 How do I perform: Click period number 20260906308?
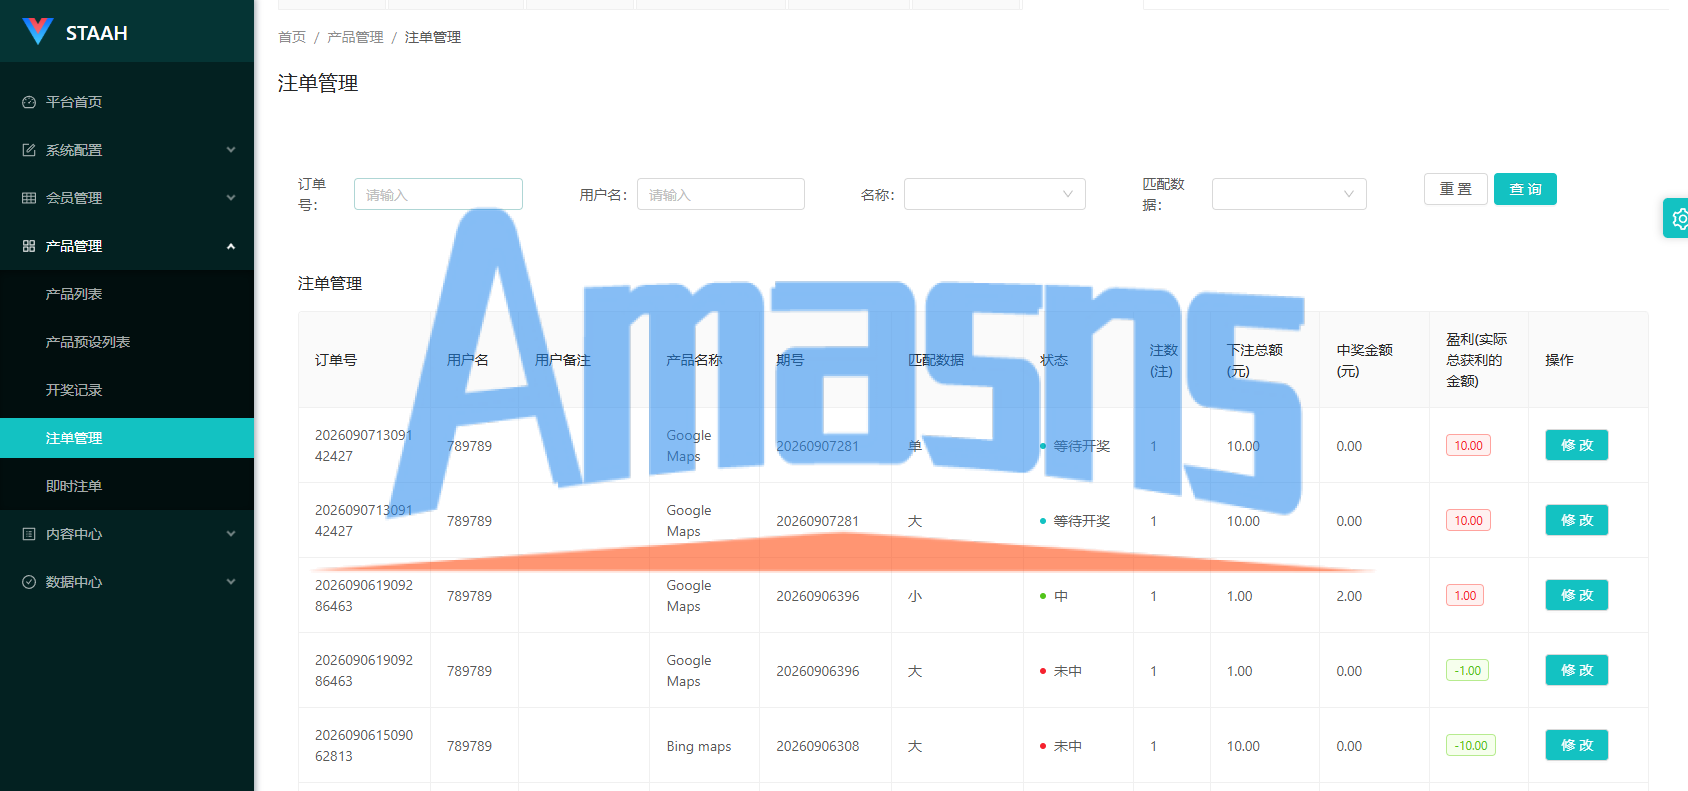tap(818, 746)
